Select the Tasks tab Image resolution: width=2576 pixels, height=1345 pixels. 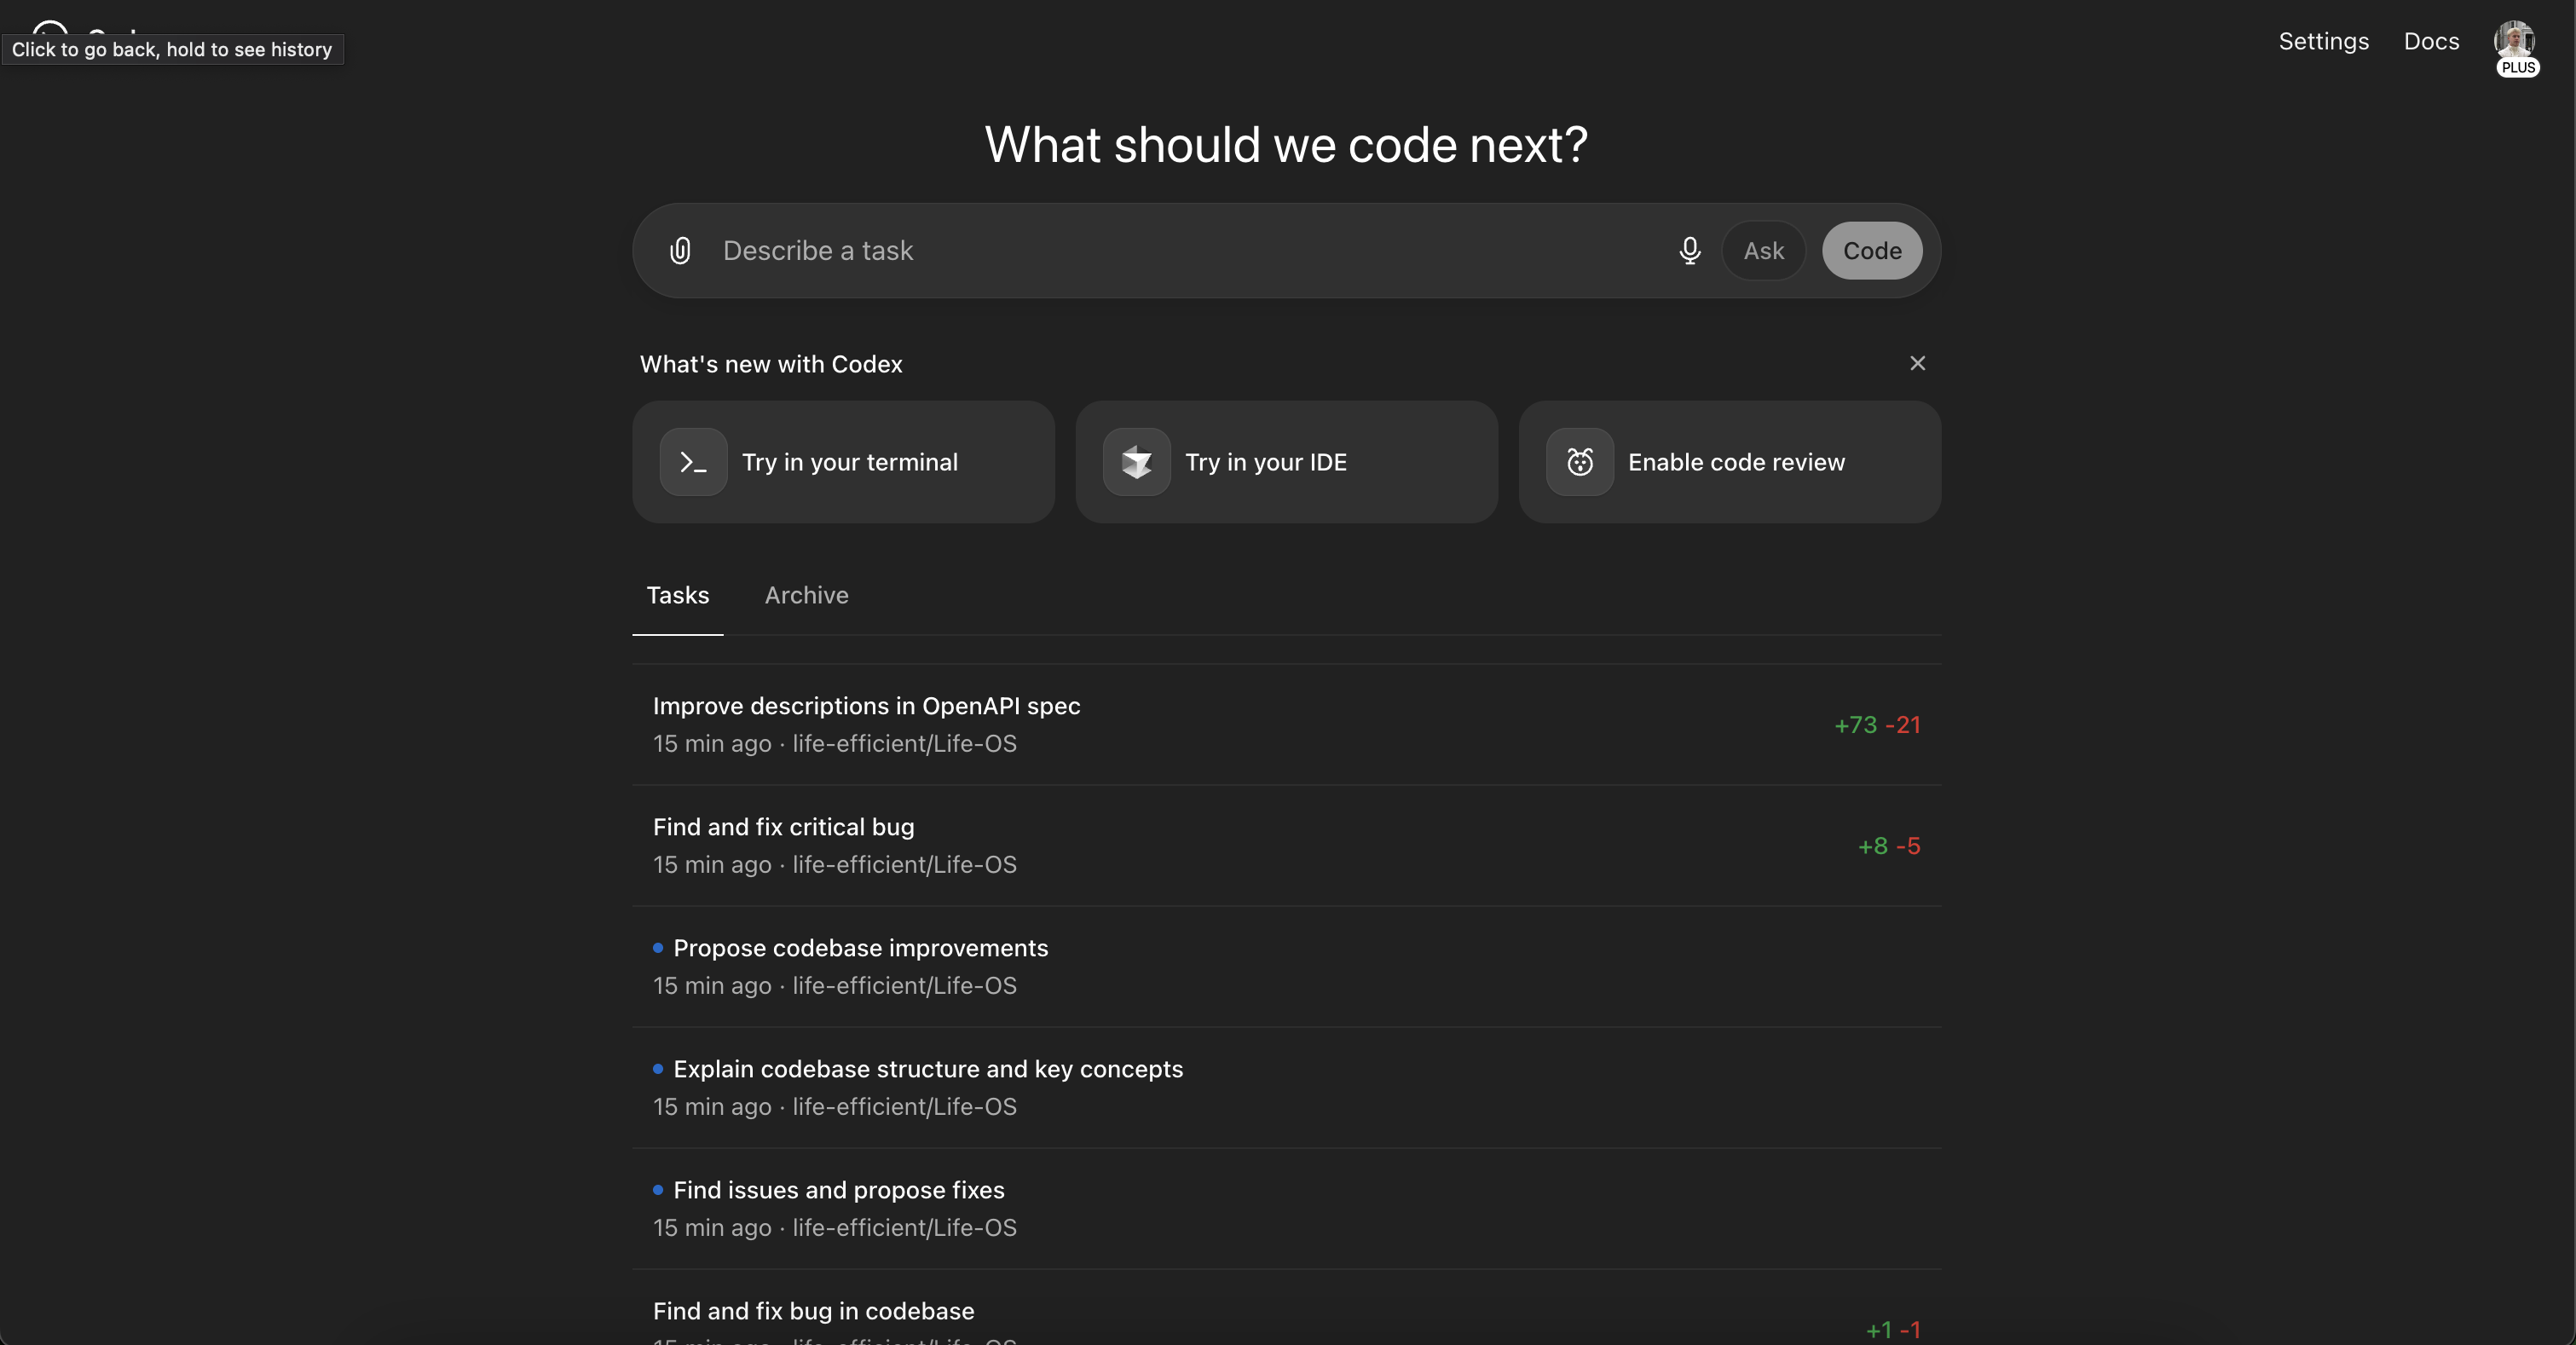tap(677, 595)
